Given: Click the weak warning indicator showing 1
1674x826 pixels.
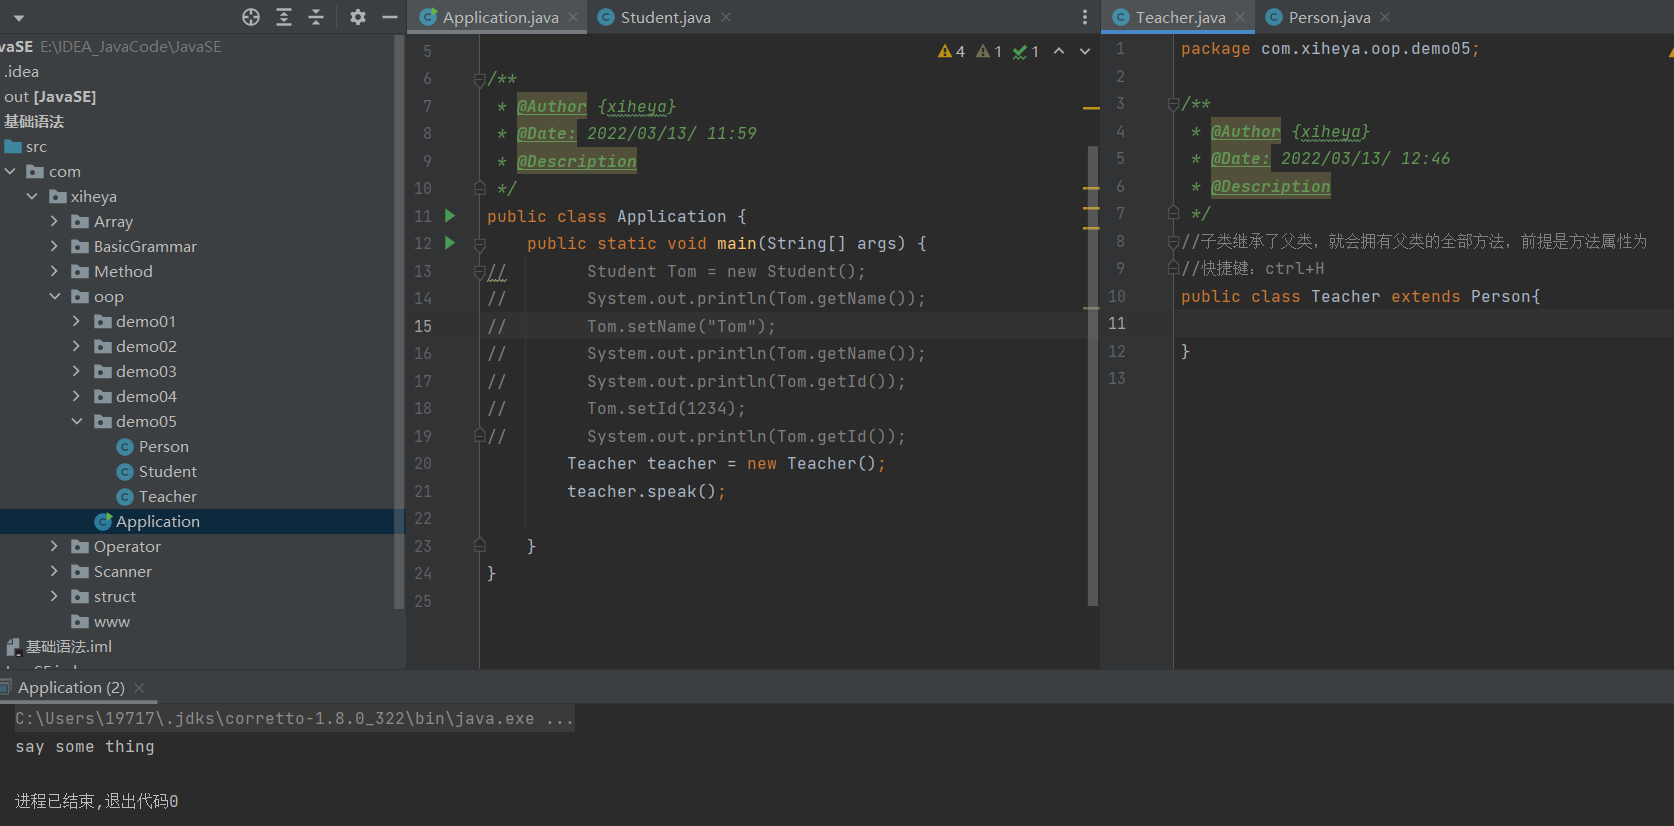Looking at the screenshot, I should [x=989, y=51].
